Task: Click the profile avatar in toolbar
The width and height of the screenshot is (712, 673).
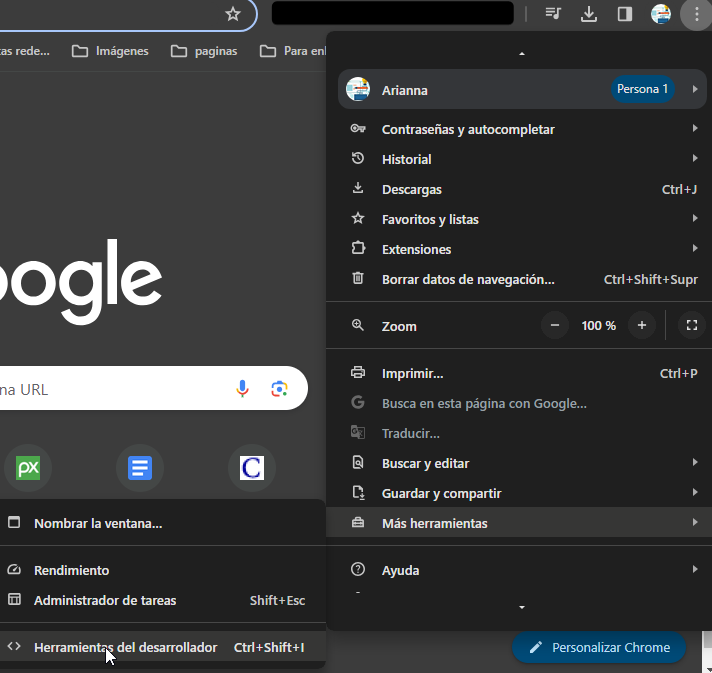Action: (x=661, y=14)
